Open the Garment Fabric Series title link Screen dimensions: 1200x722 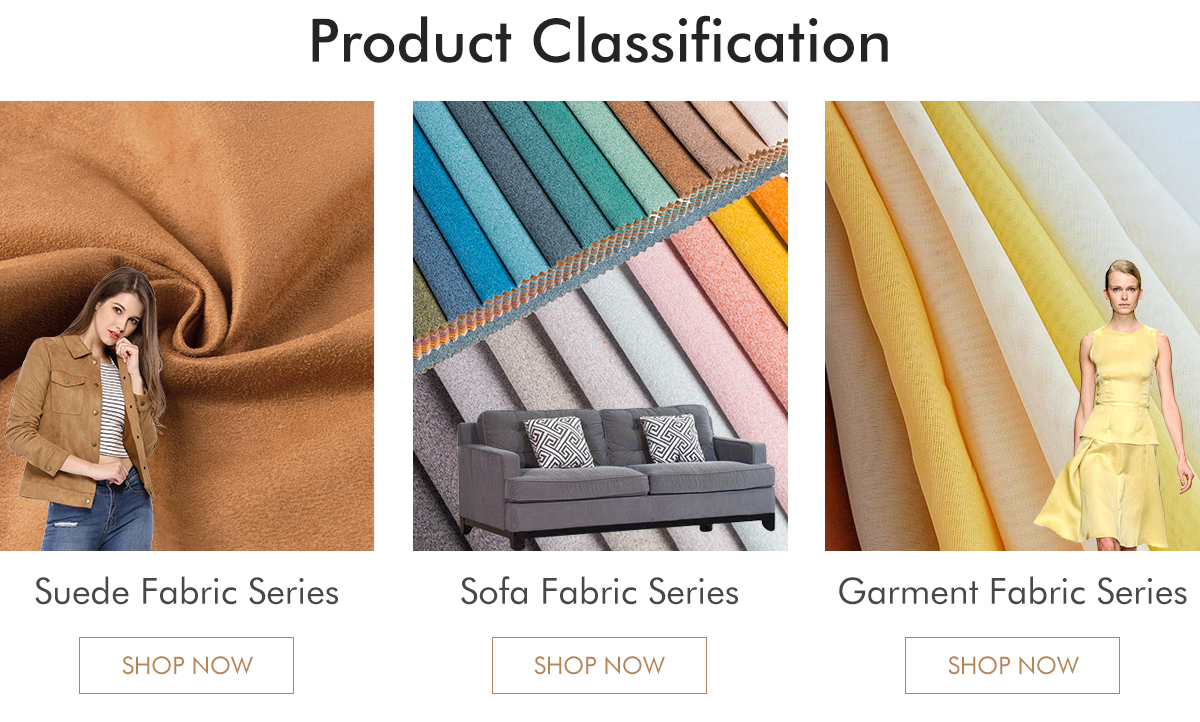pyautogui.click(x=1012, y=591)
